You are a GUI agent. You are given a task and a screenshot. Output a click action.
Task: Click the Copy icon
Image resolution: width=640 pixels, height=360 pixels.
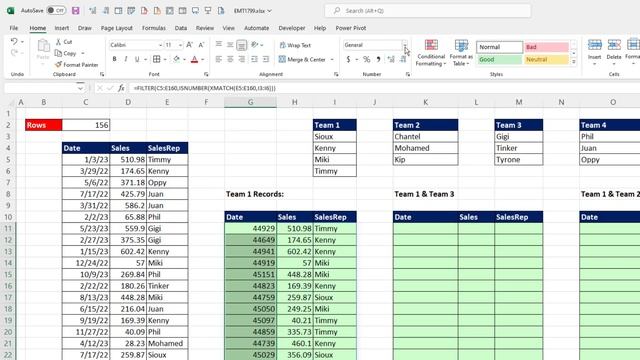coord(58,53)
